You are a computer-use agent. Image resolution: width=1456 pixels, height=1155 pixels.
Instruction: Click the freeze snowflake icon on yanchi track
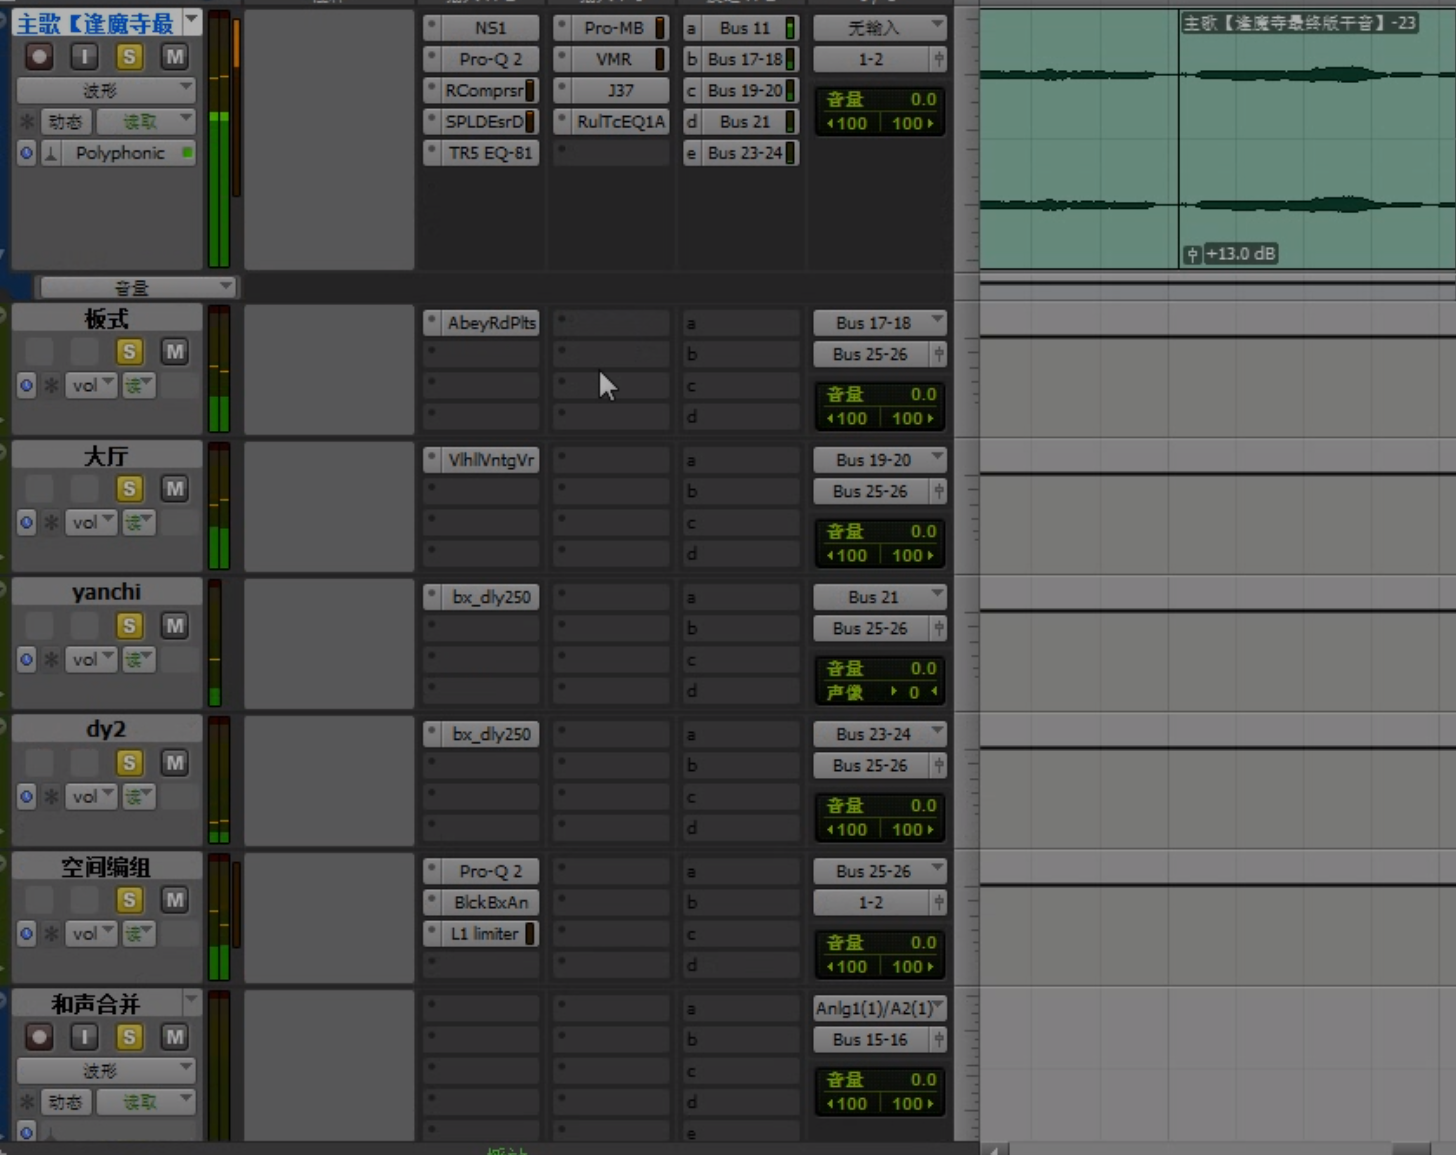click(x=51, y=659)
